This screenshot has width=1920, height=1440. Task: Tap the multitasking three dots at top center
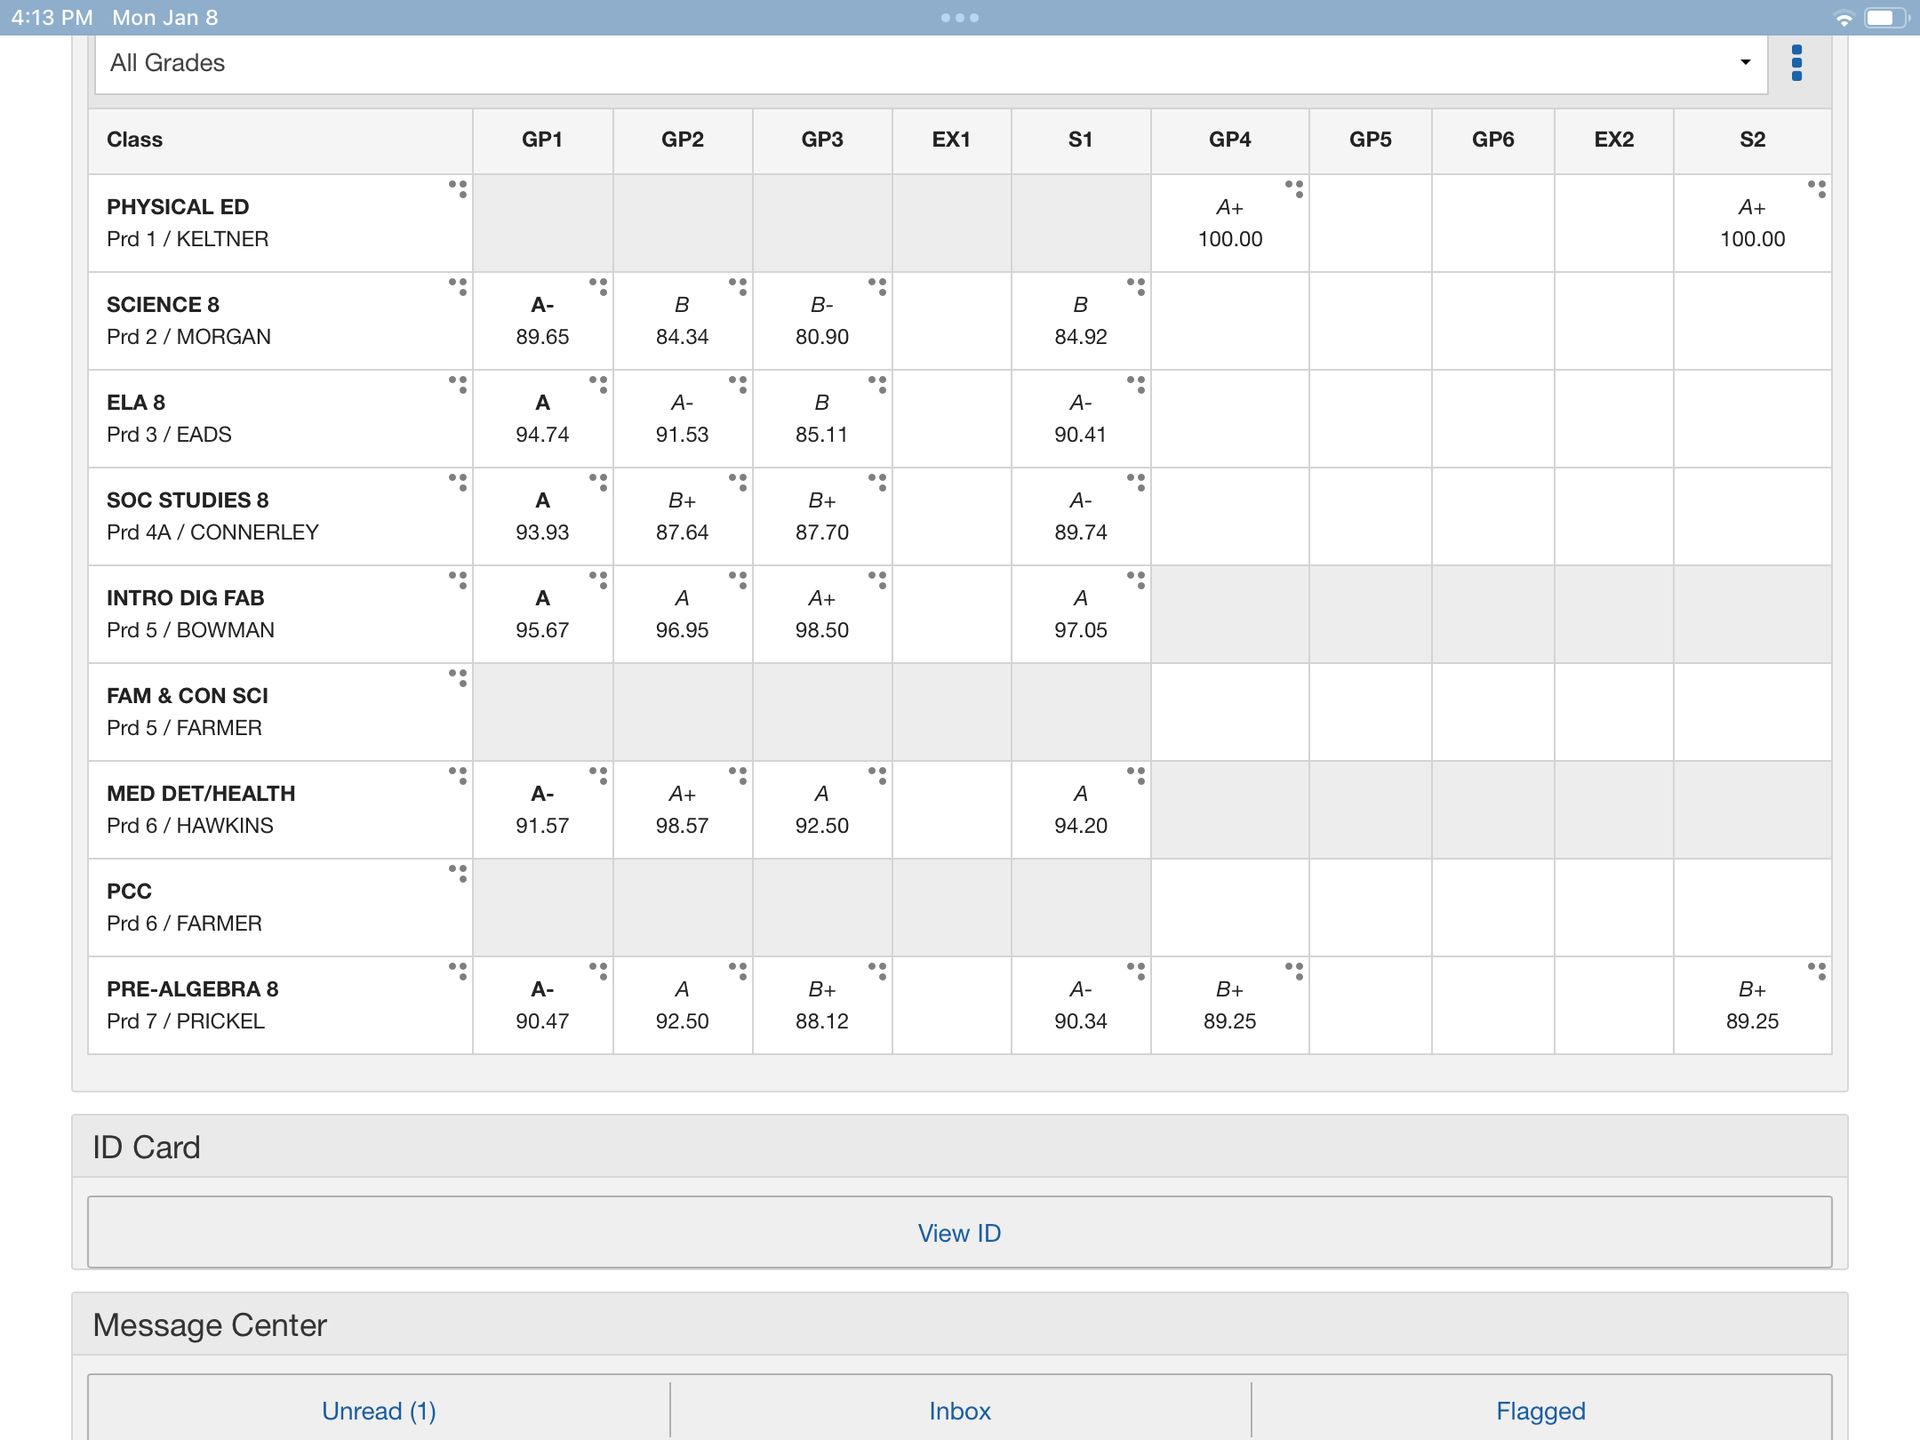[959, 18]
